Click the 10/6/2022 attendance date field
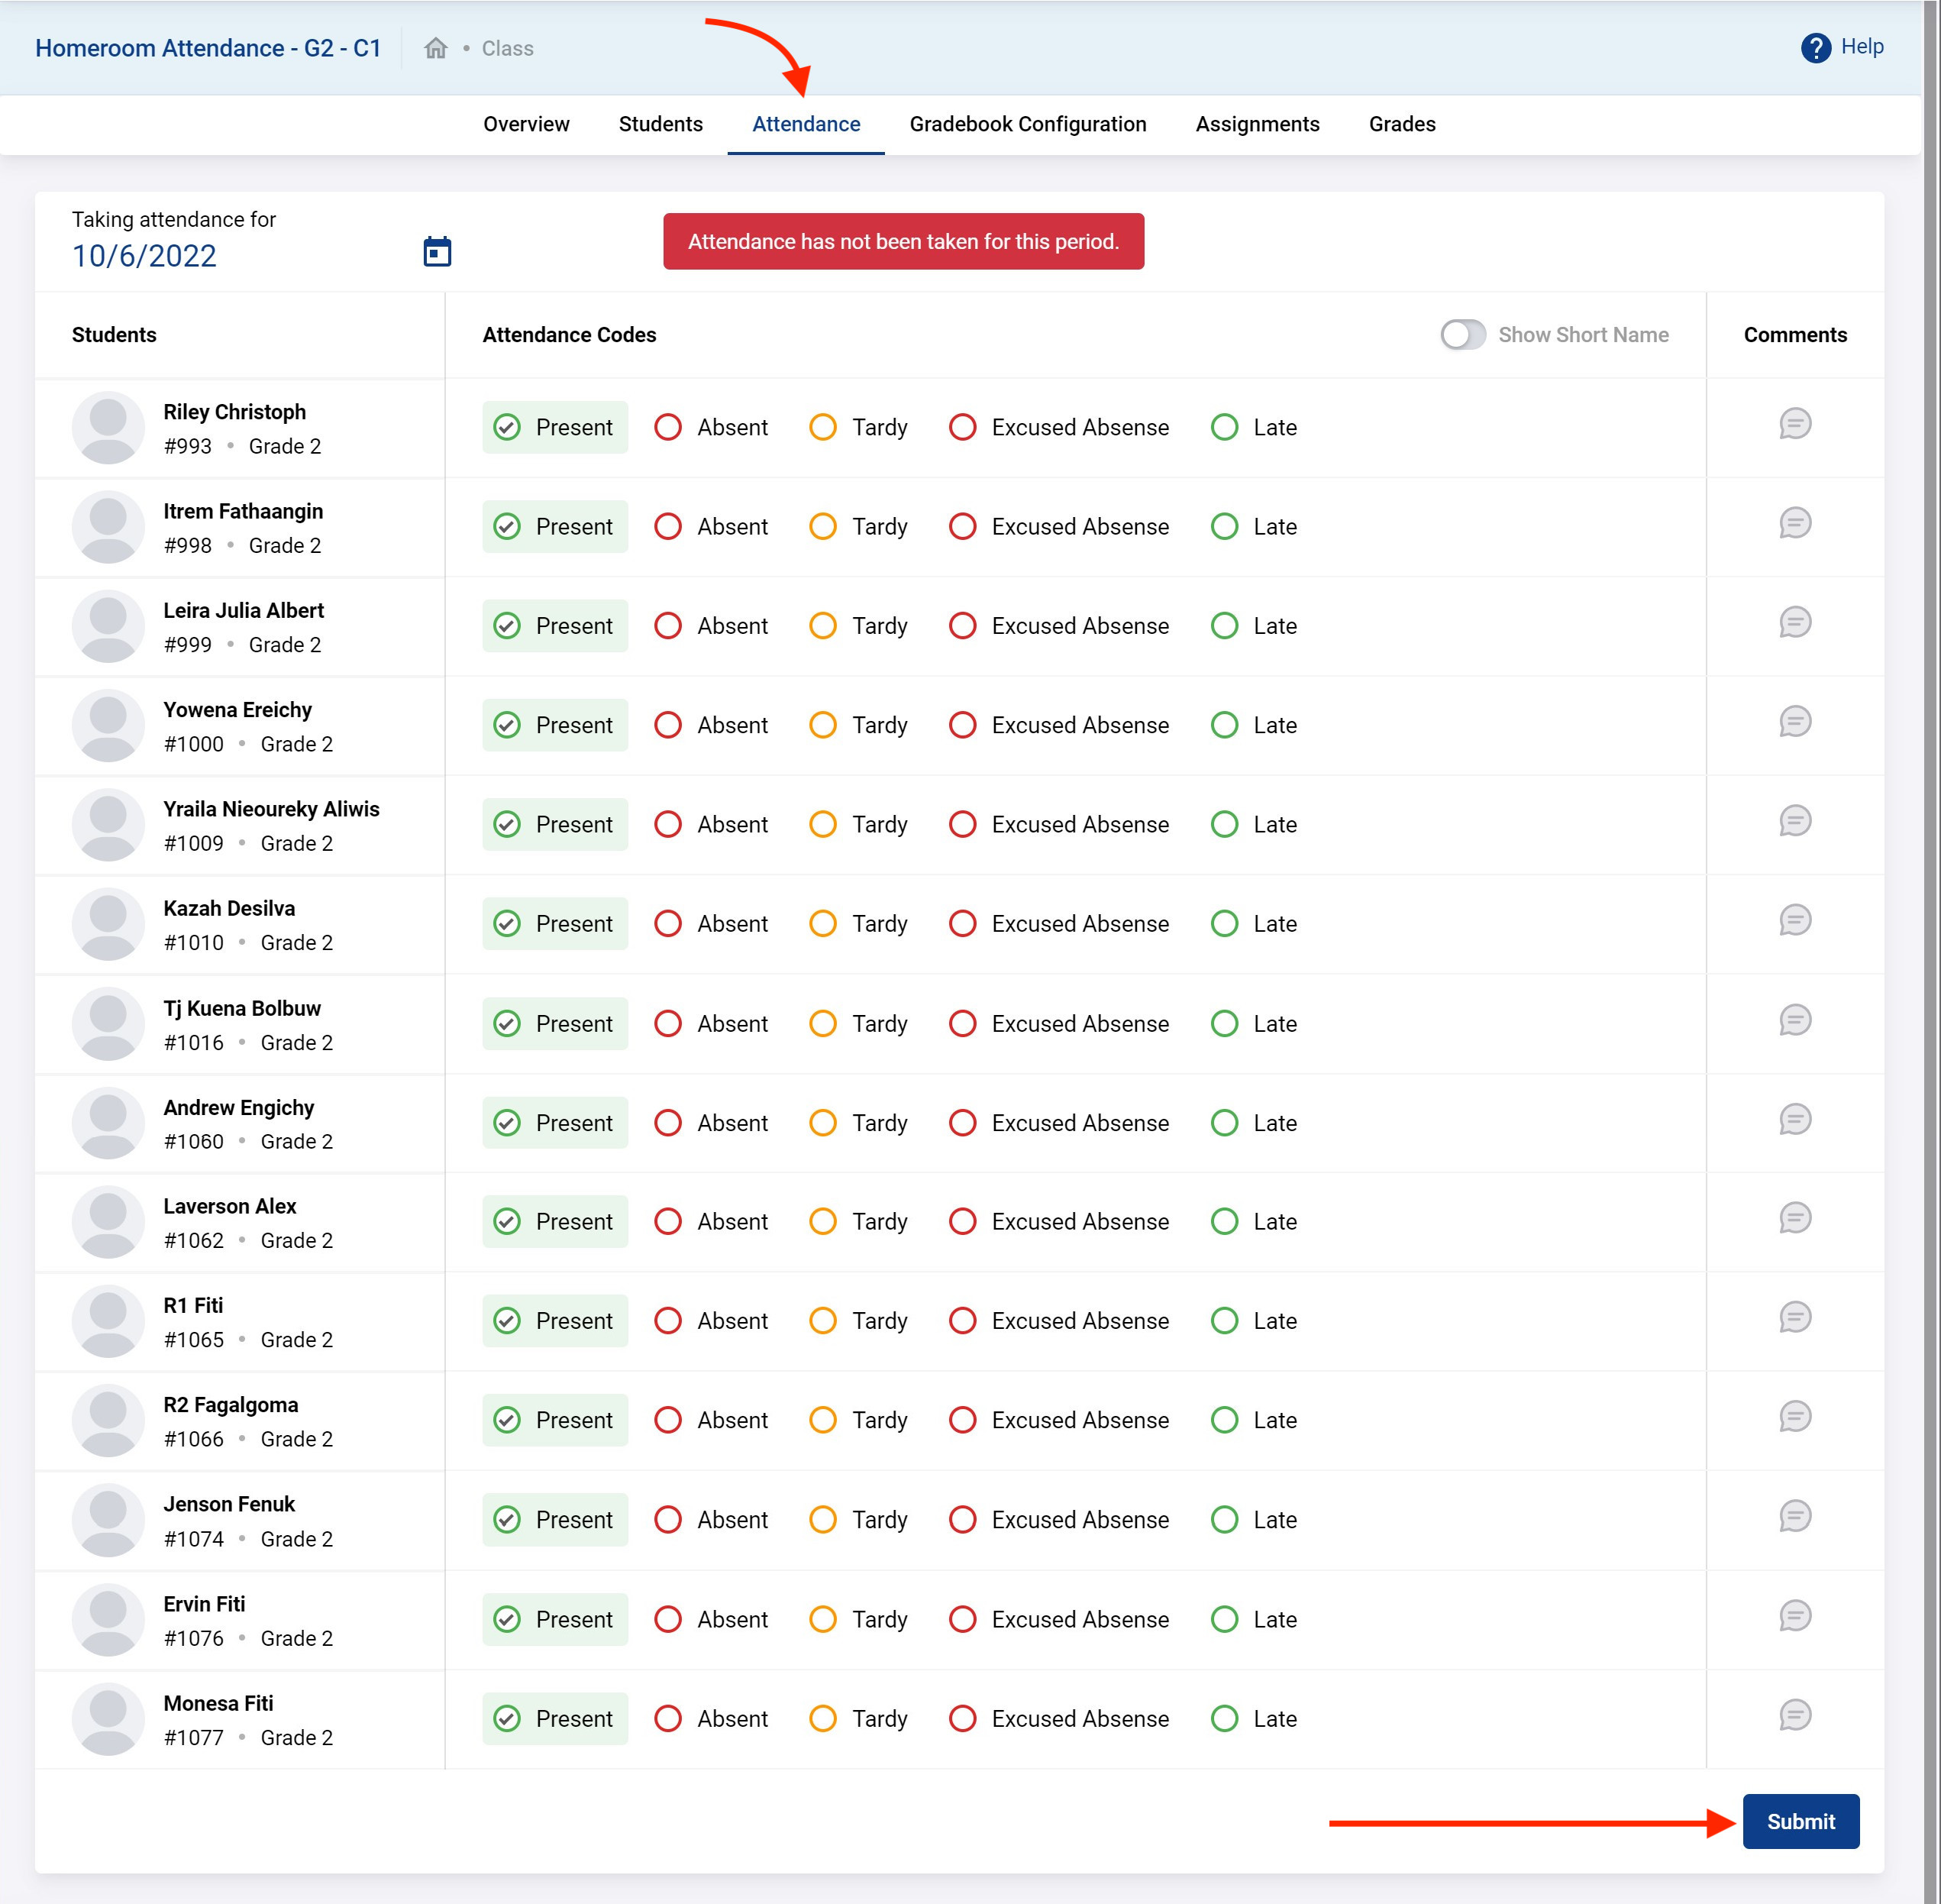 [144, 256]
